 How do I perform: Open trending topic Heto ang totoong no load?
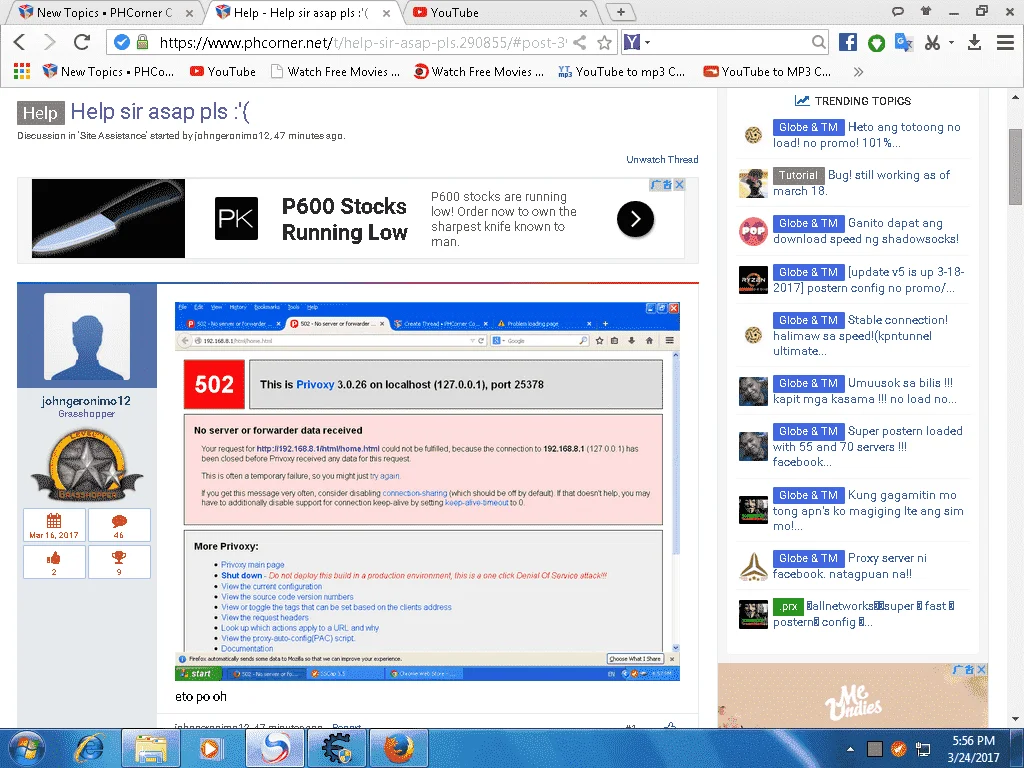(867, 135)
